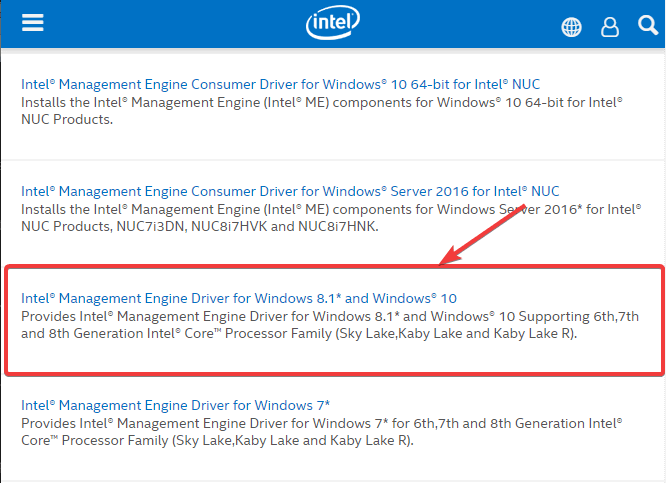Viewport: 666px width, 483px height.
Task: Open the Management Engine Driver for Windows 7 link
Action: pyautogui.click(x=175, y=405)
